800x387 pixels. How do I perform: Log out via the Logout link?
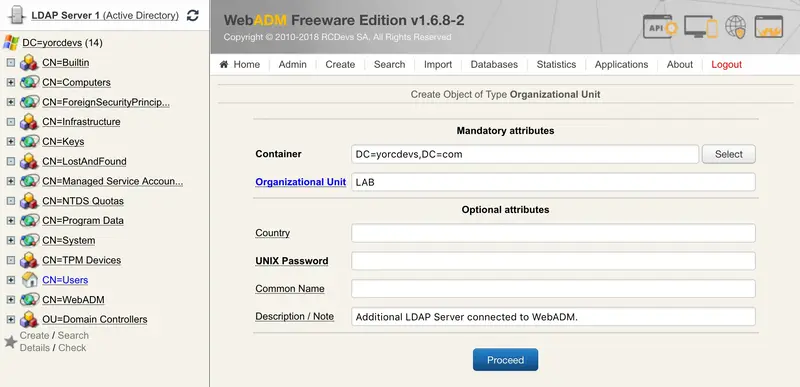tap(727, 65)
